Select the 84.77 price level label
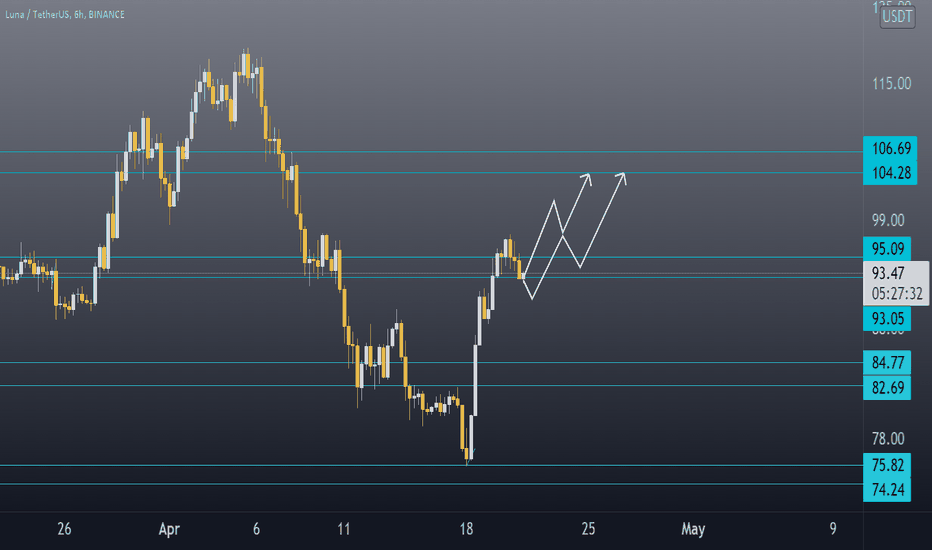 [887, 362]
